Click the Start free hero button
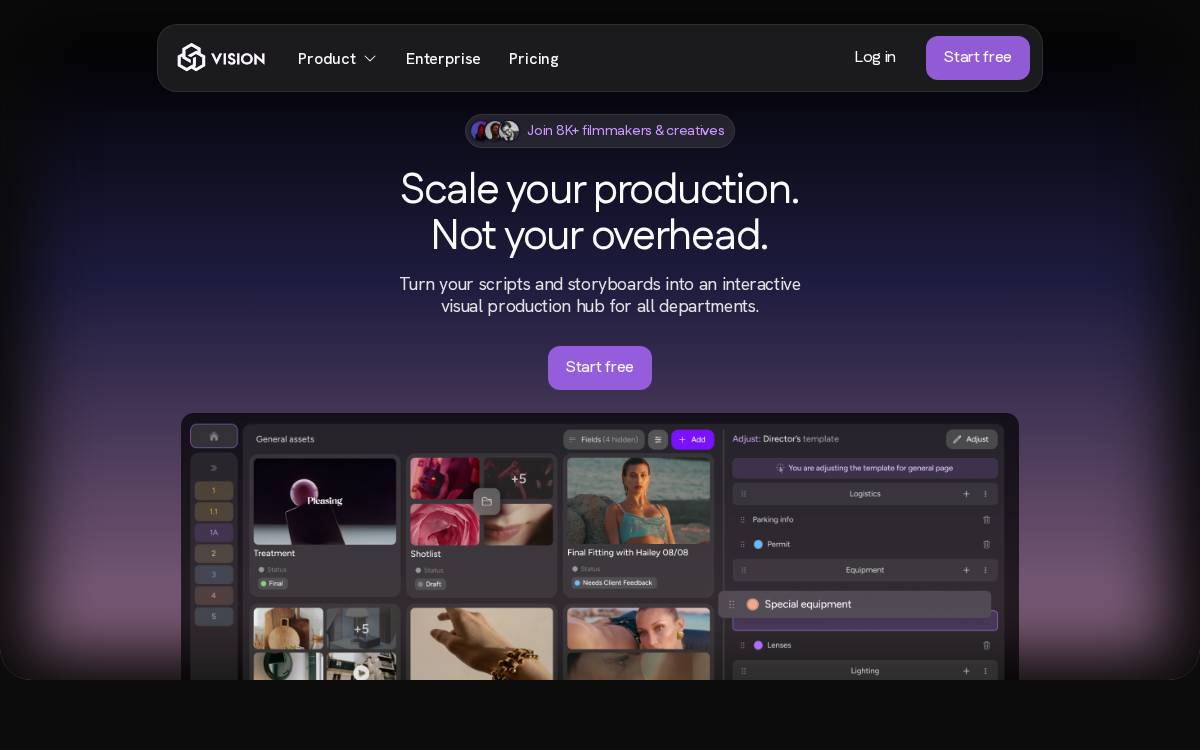Screen dimensions: 1200x750 (600, 368)
